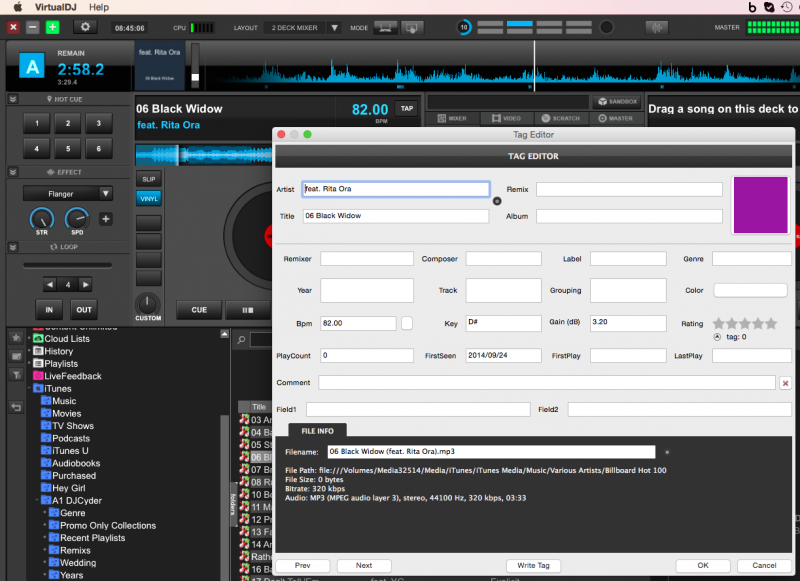The width and height of the screenshot is (800, 581).
Task: Toggle the checkbox next to Bpm field
Action: (407, 323)
